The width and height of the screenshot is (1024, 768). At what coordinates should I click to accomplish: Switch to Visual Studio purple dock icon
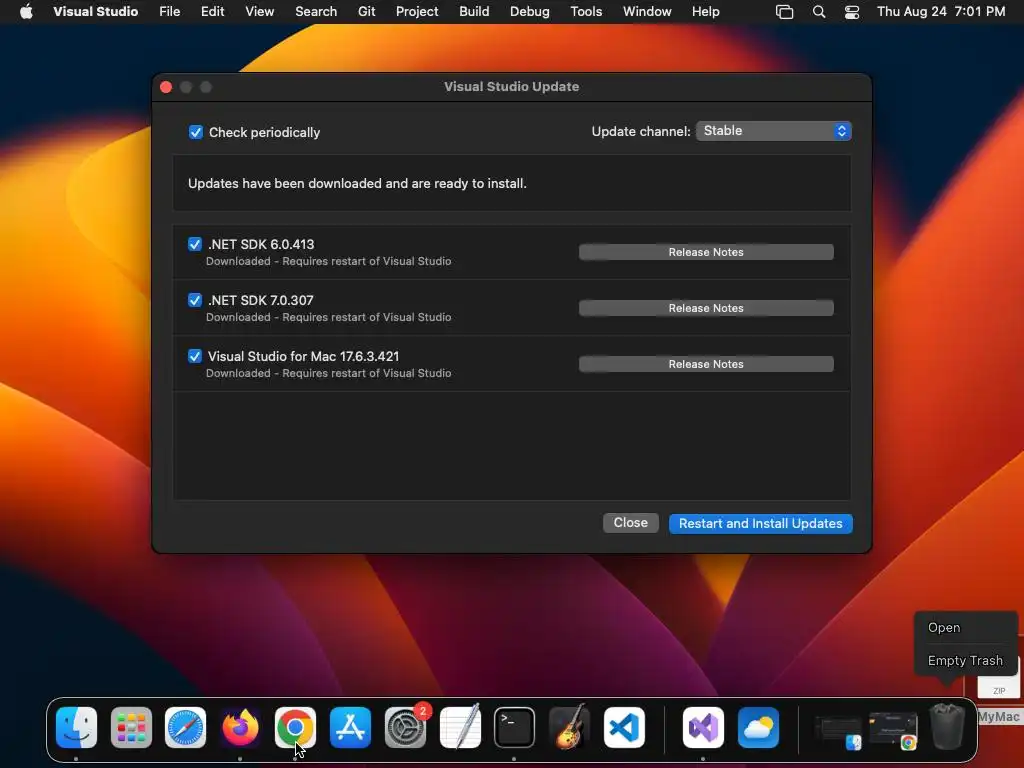(x=703, y=727)
